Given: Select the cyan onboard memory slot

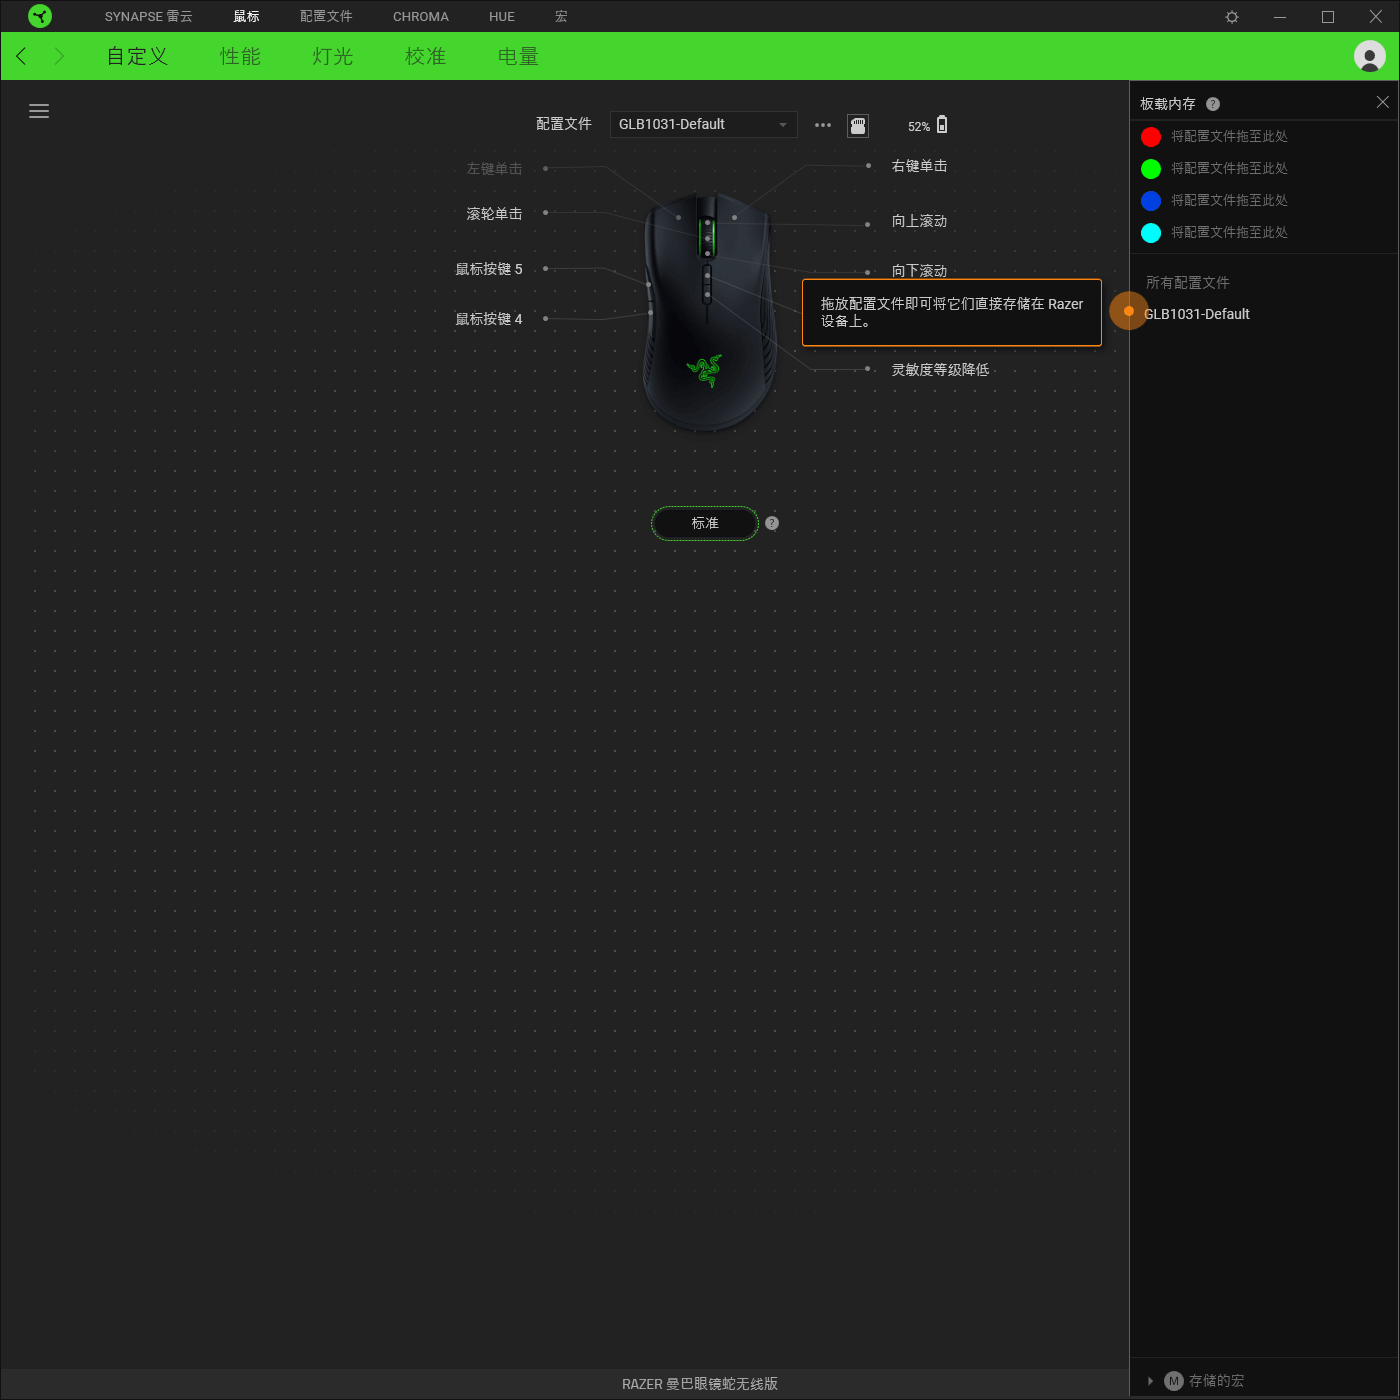Looking at the screenshot, I should [1151, 233].
